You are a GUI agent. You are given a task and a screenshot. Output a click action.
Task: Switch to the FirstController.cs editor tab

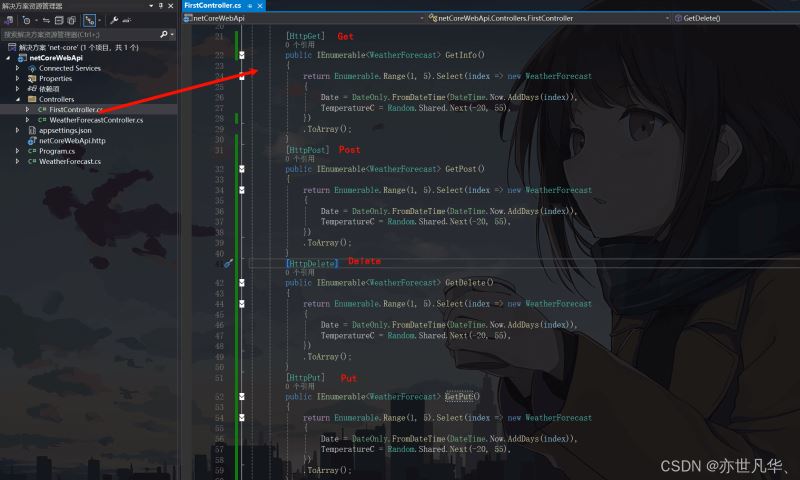(212, 6)
